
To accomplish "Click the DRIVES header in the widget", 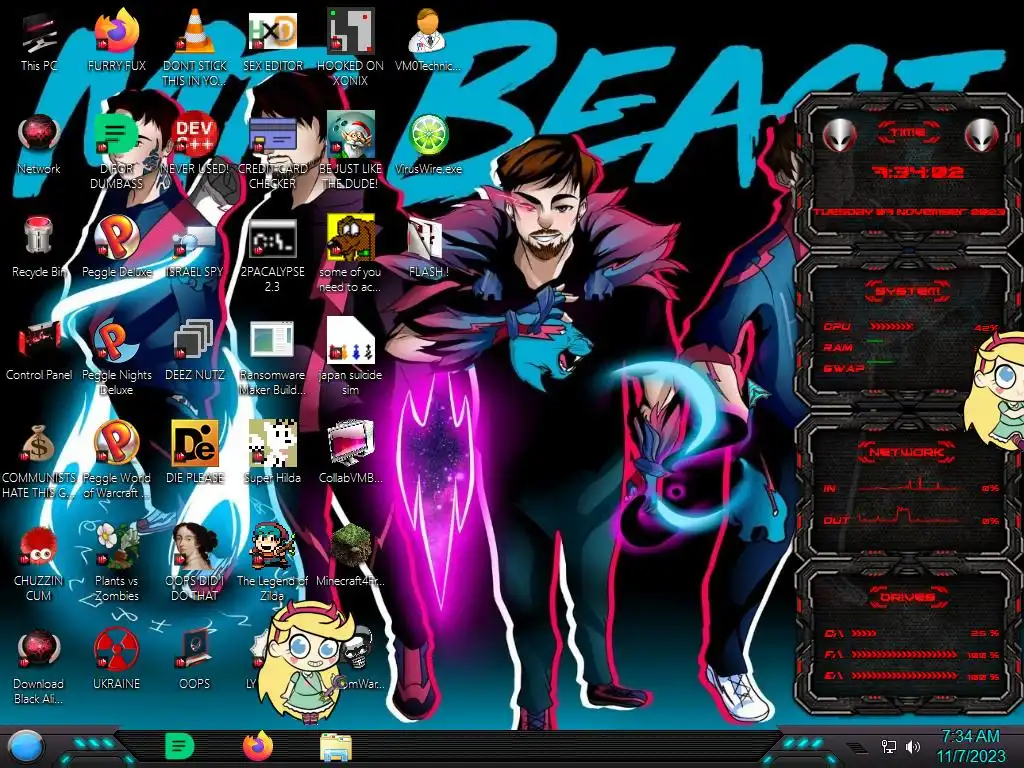I will (907, 597).
